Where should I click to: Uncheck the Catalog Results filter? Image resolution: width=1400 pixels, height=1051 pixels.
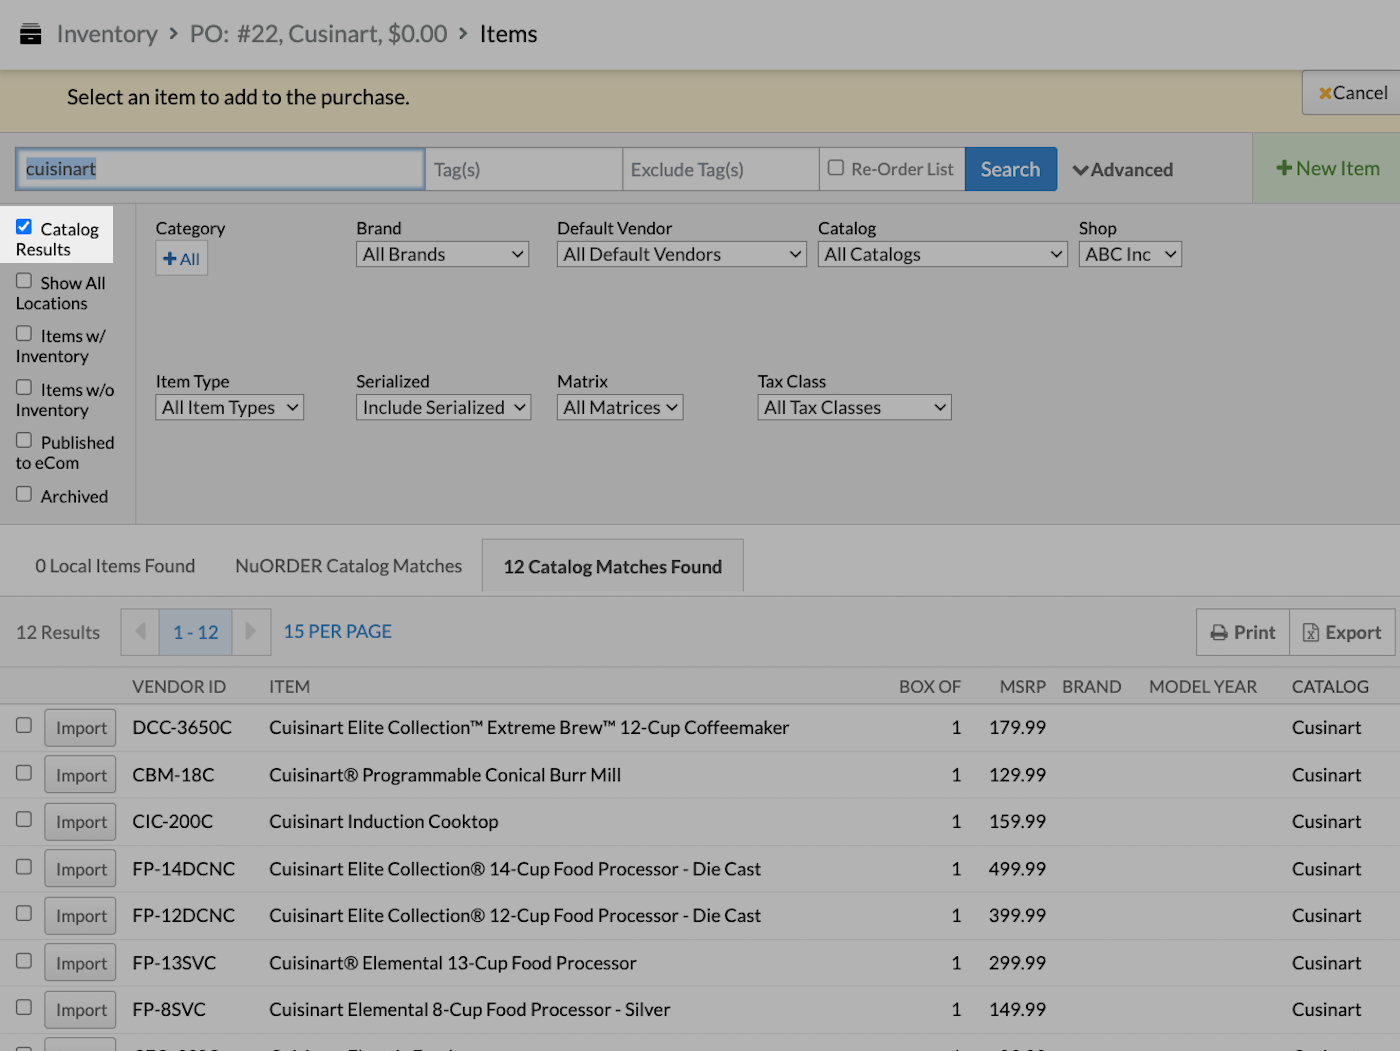coord(22,227)
